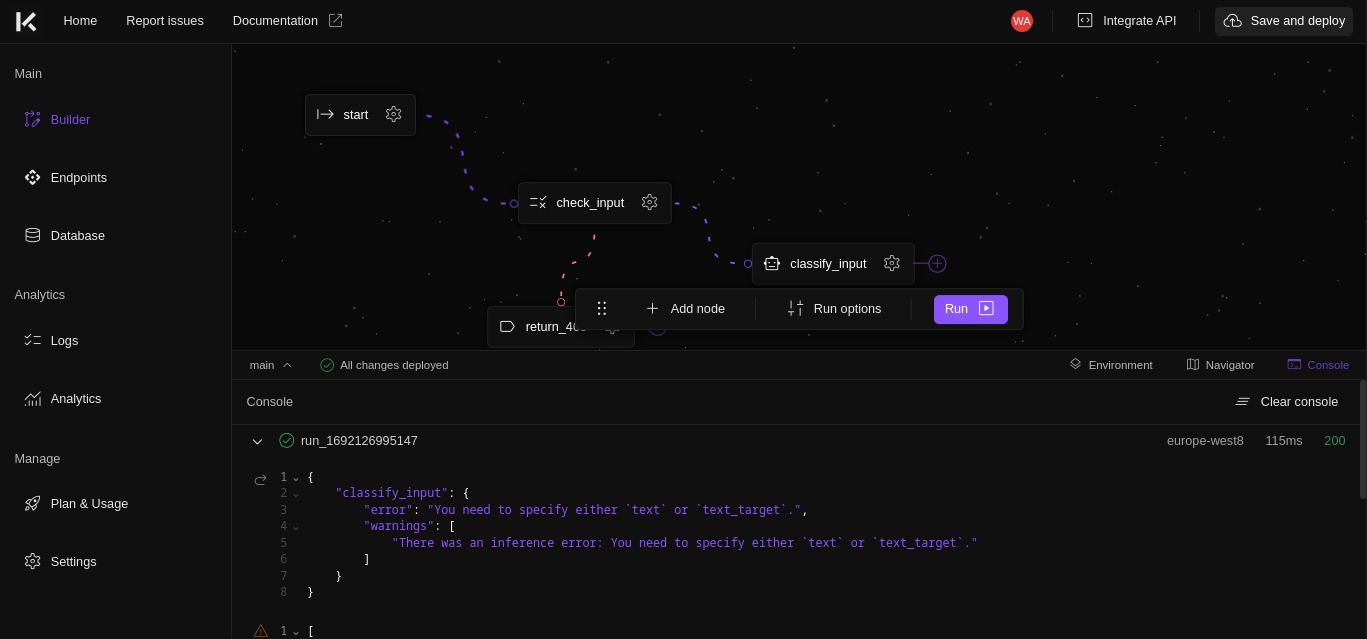Click the run_1692126995147 label
The height and width of the screenshot is (639, 1367).
359,441
